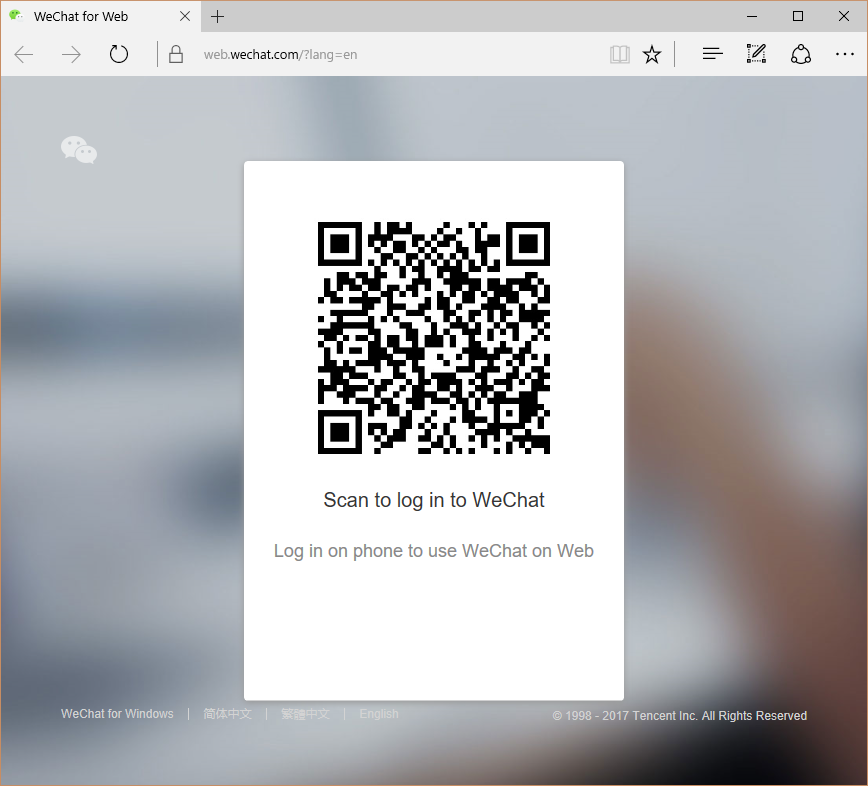Open the browser more-options ellipsis menu
The image size is (868, 786).
pos(845,54)
